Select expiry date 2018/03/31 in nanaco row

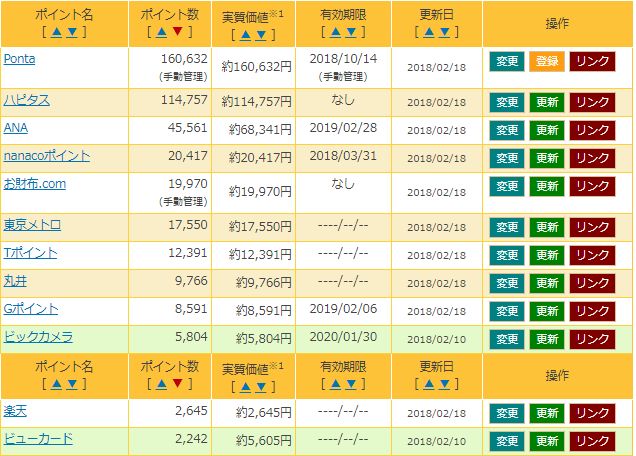point(343,156)
